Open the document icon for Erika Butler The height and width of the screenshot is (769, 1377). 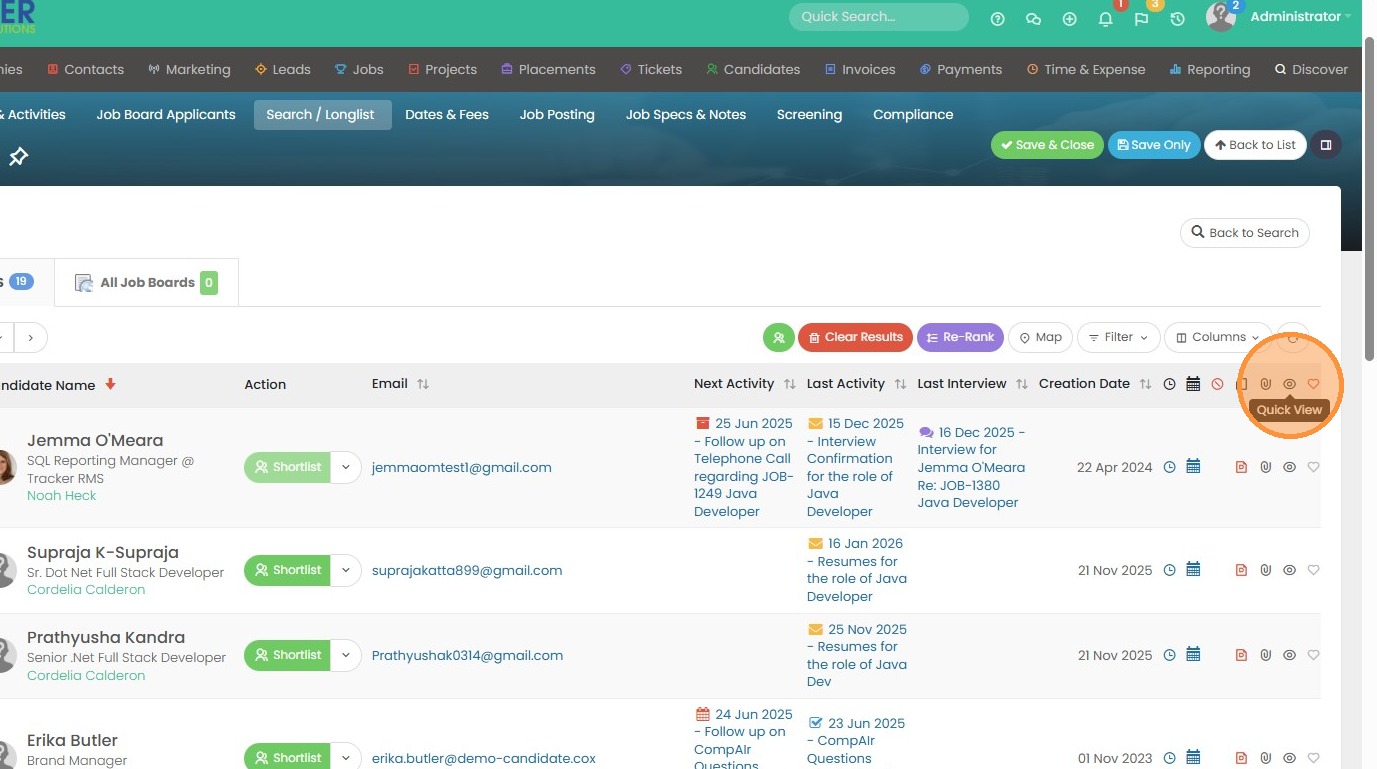(x=1241, y=758)
